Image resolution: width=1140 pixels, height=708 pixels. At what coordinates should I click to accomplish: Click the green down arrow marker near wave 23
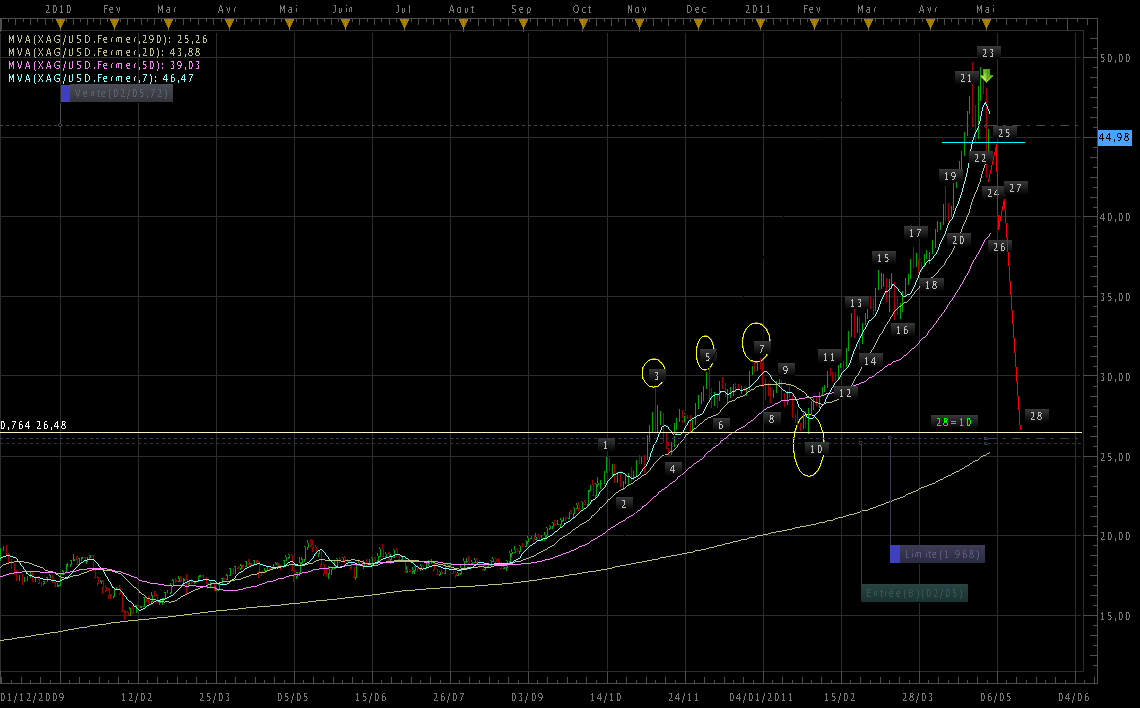tap(986, 76)
